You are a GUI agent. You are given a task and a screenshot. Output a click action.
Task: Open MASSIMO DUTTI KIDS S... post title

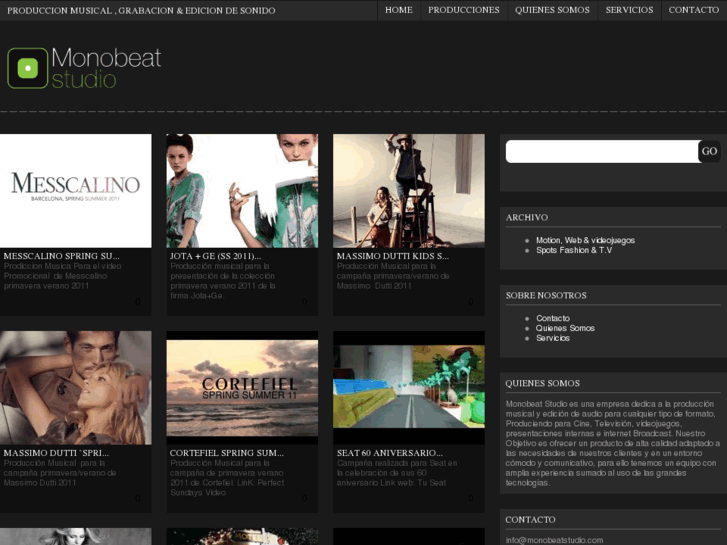click(393, 256)
